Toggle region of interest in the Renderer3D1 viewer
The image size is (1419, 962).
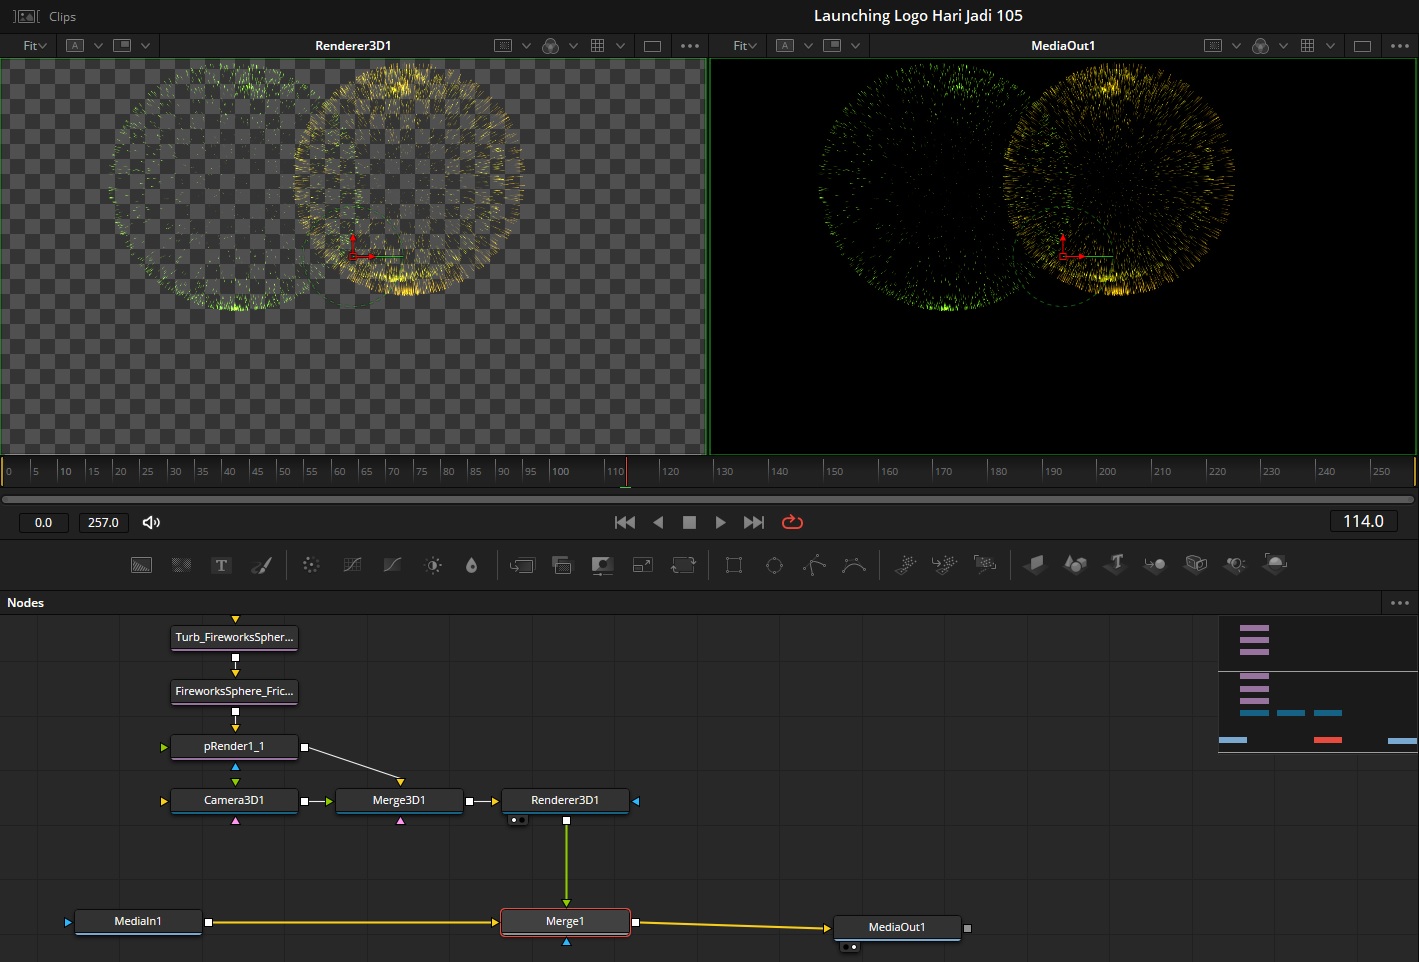503,46
